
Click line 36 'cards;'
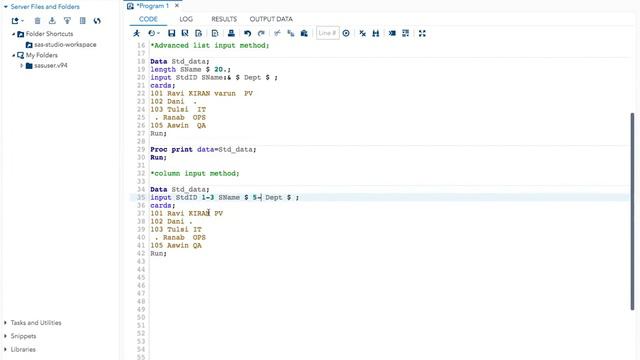tap(162, 205)
